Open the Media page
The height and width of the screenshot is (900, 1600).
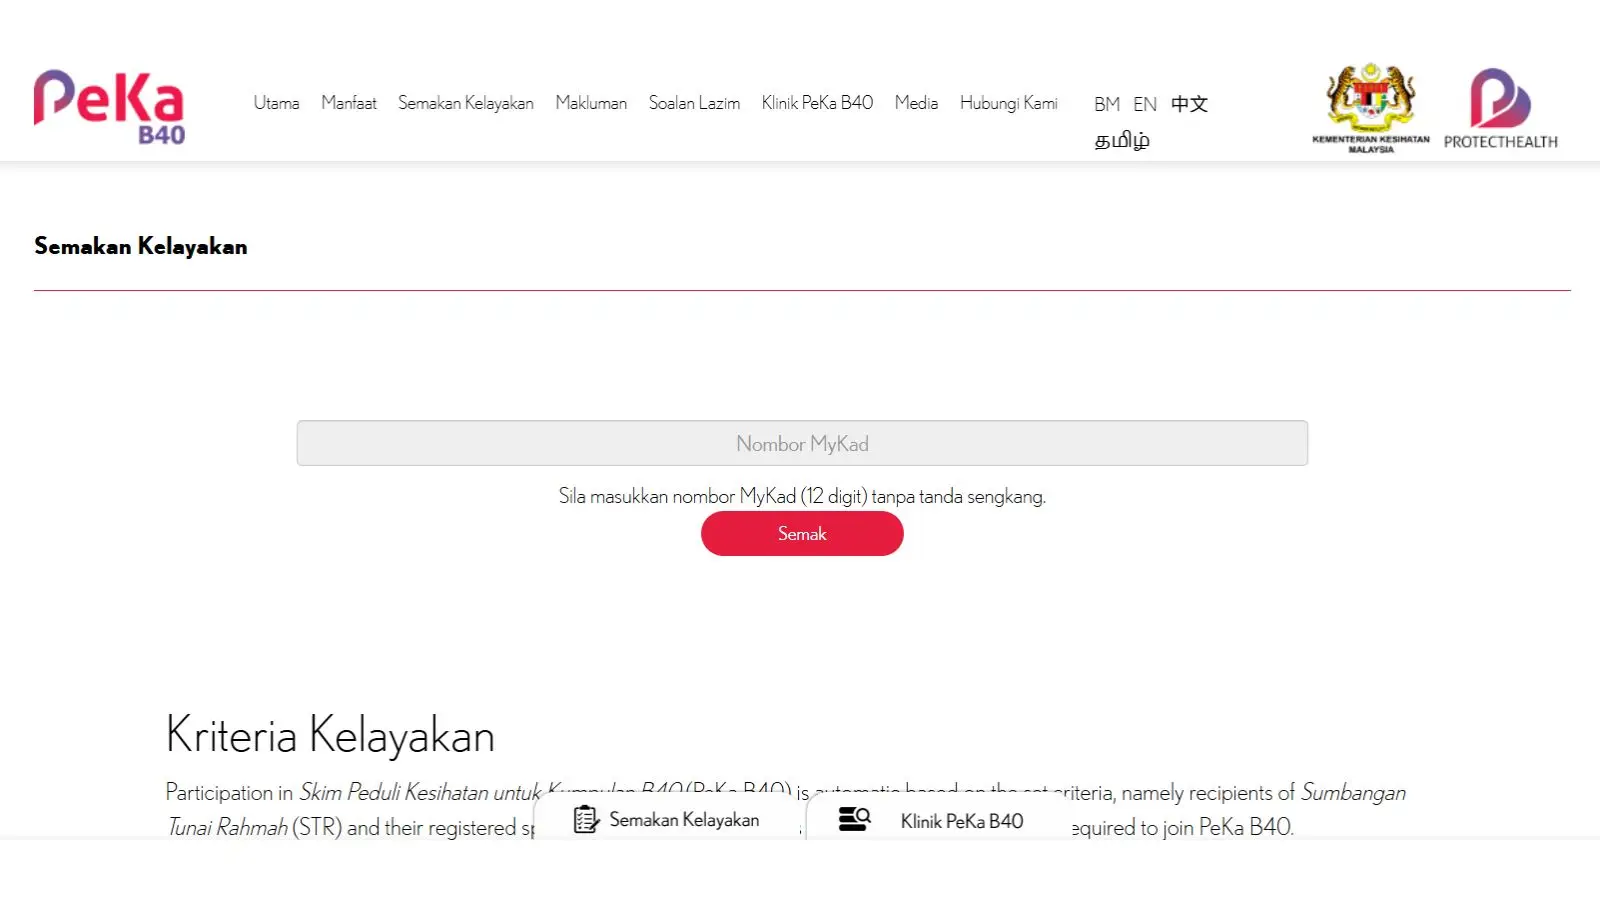pyautogui.click(x=916, y=103)
